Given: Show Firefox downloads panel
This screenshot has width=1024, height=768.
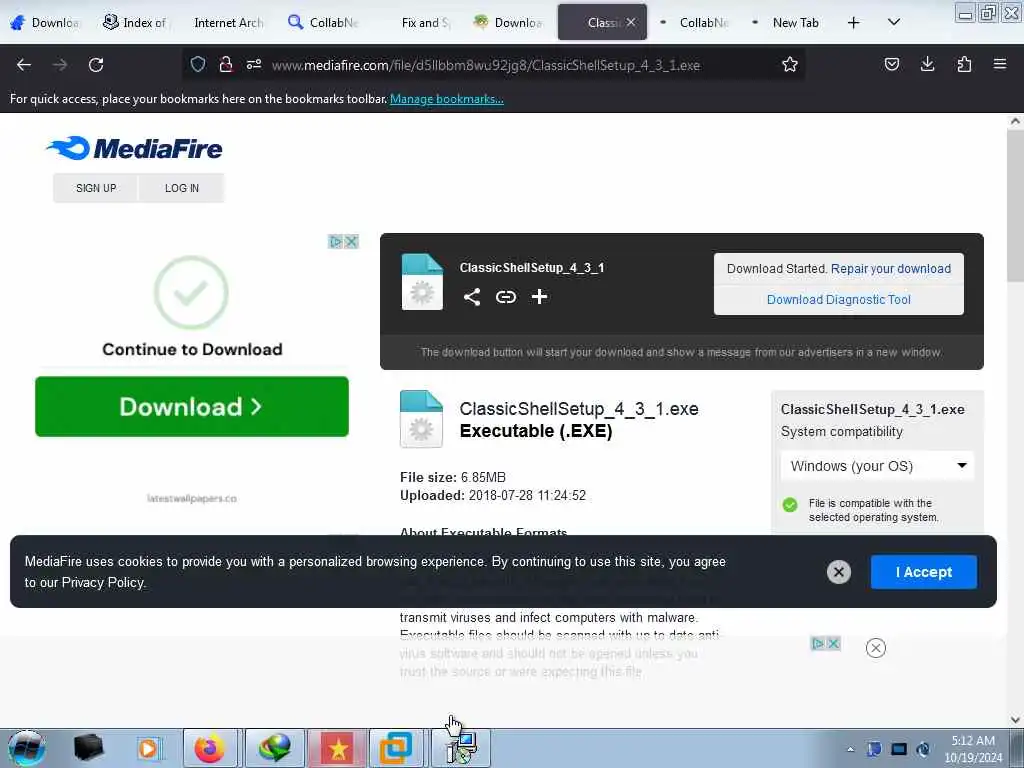Looking at the screenshot, I should 927,64.
